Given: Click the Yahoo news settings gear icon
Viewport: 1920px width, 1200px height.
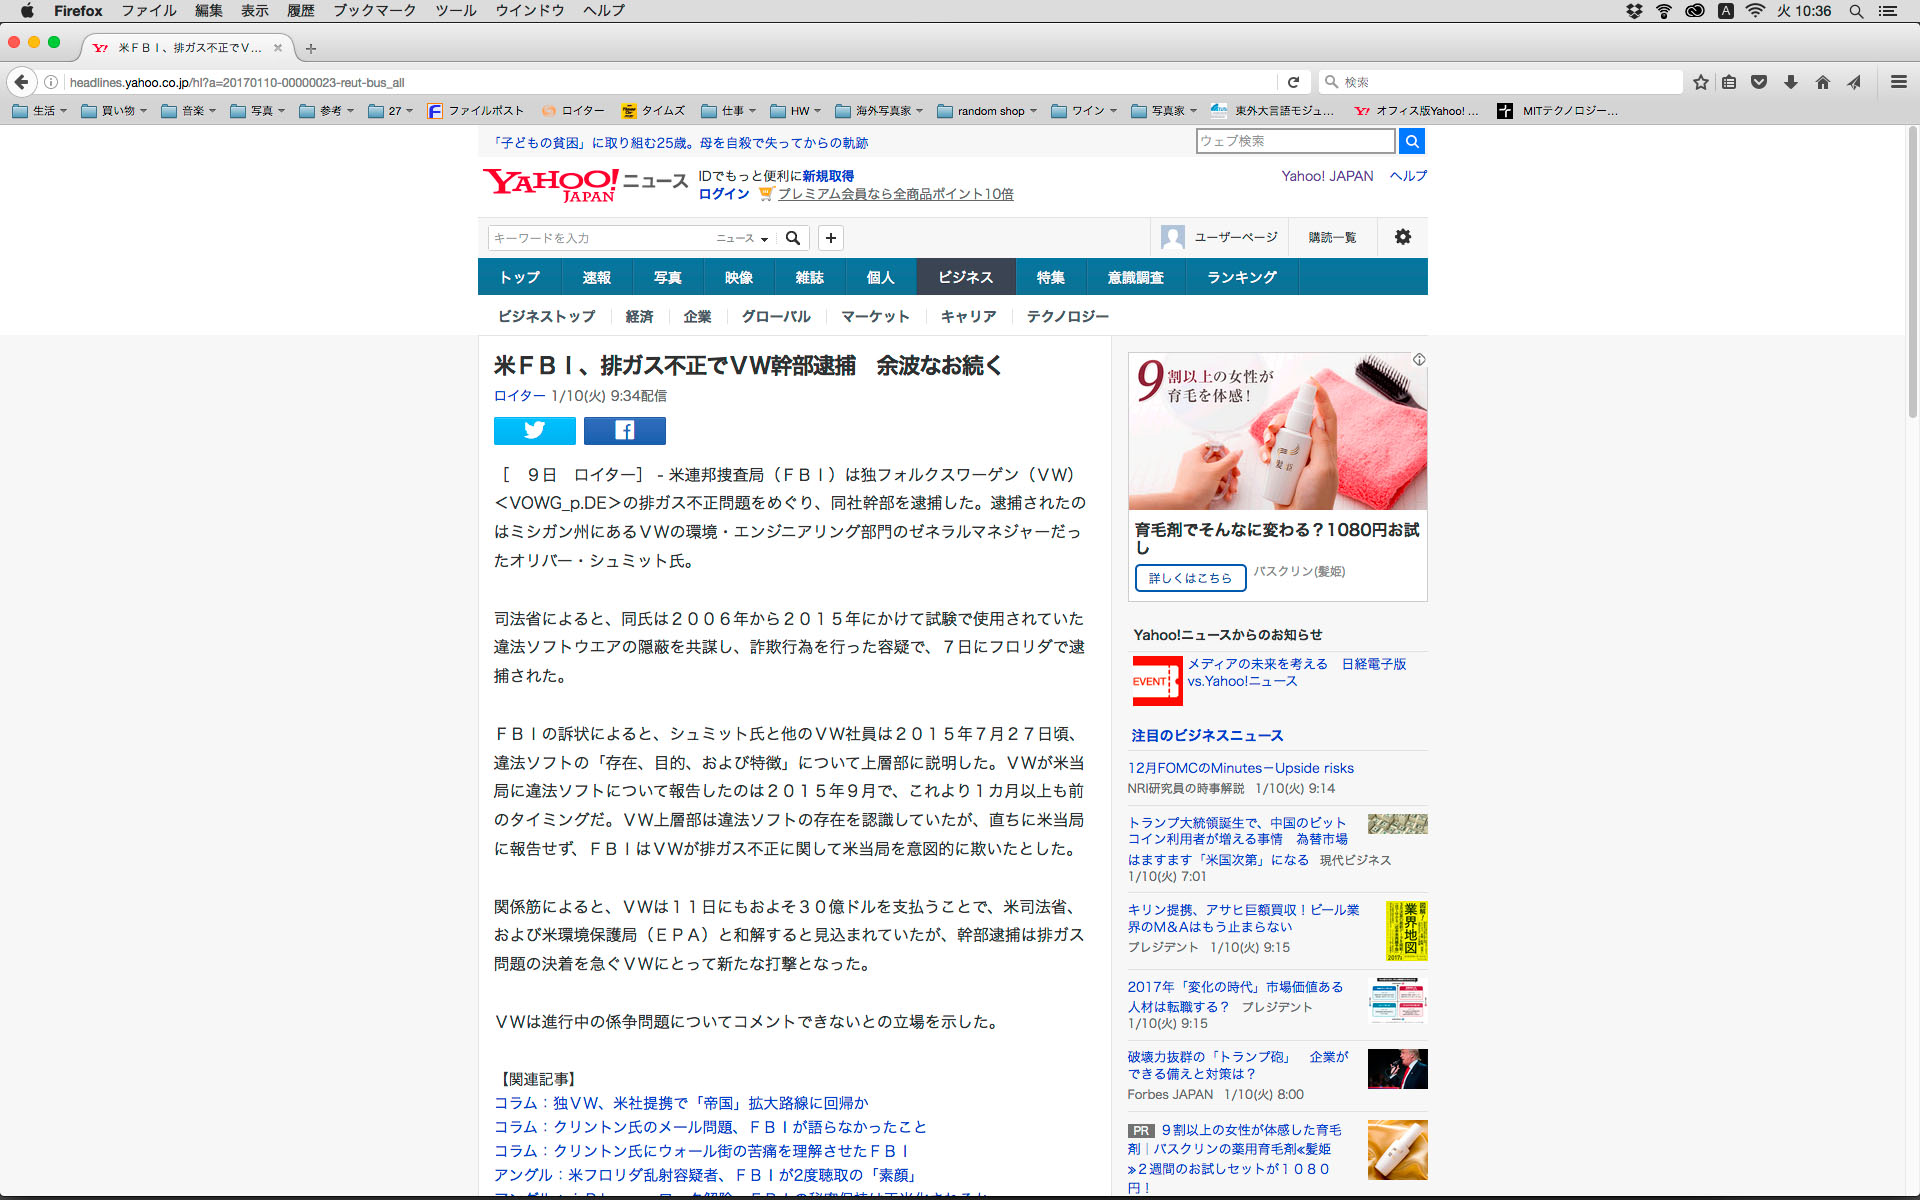Looking at the screenshot, I should point(1402,237).
